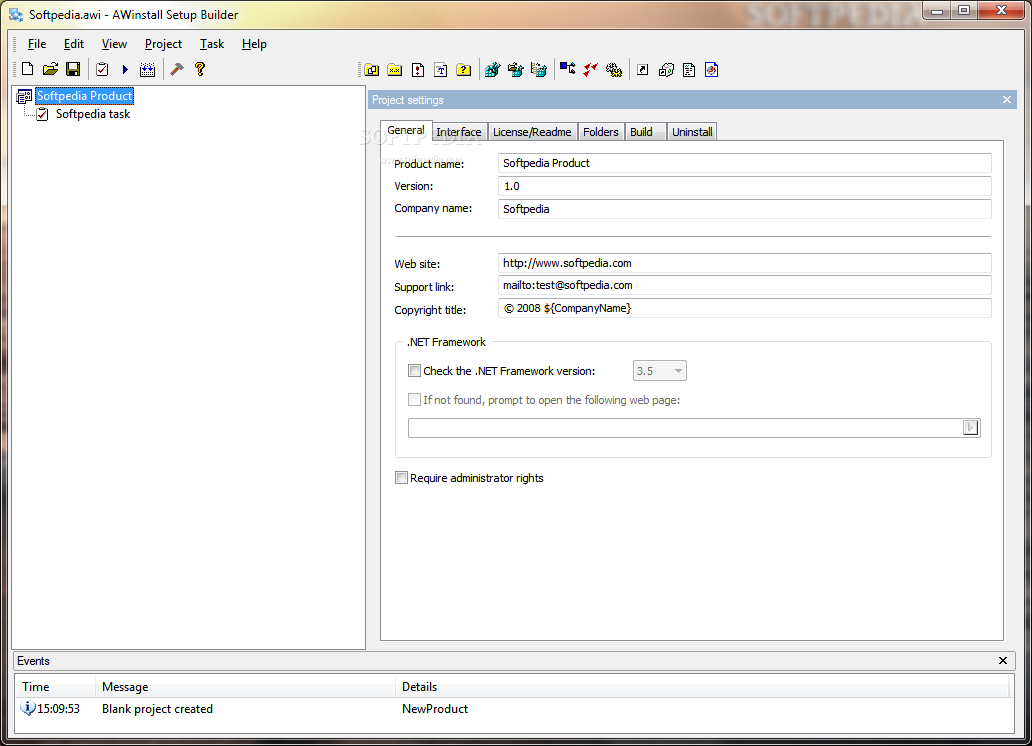Click the Copyright title input field
The image size is (1032, 746).
tap(744, 308)
